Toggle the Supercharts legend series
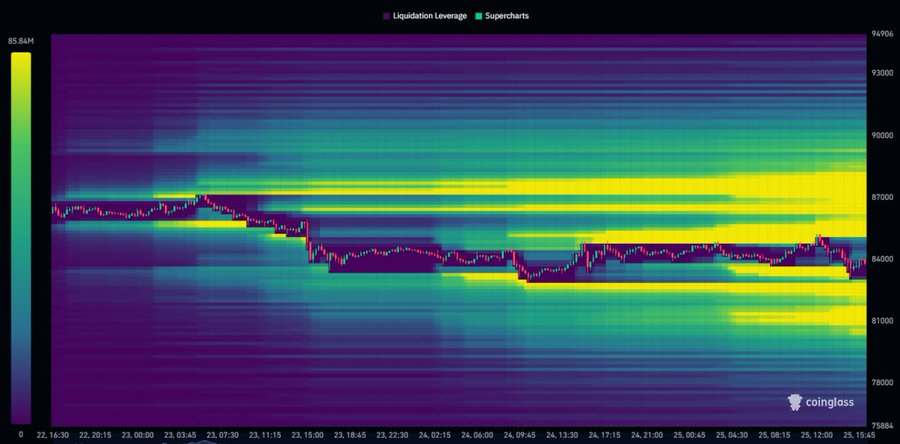The height and width of the screenshot is (444, 900). pos(502,16)
